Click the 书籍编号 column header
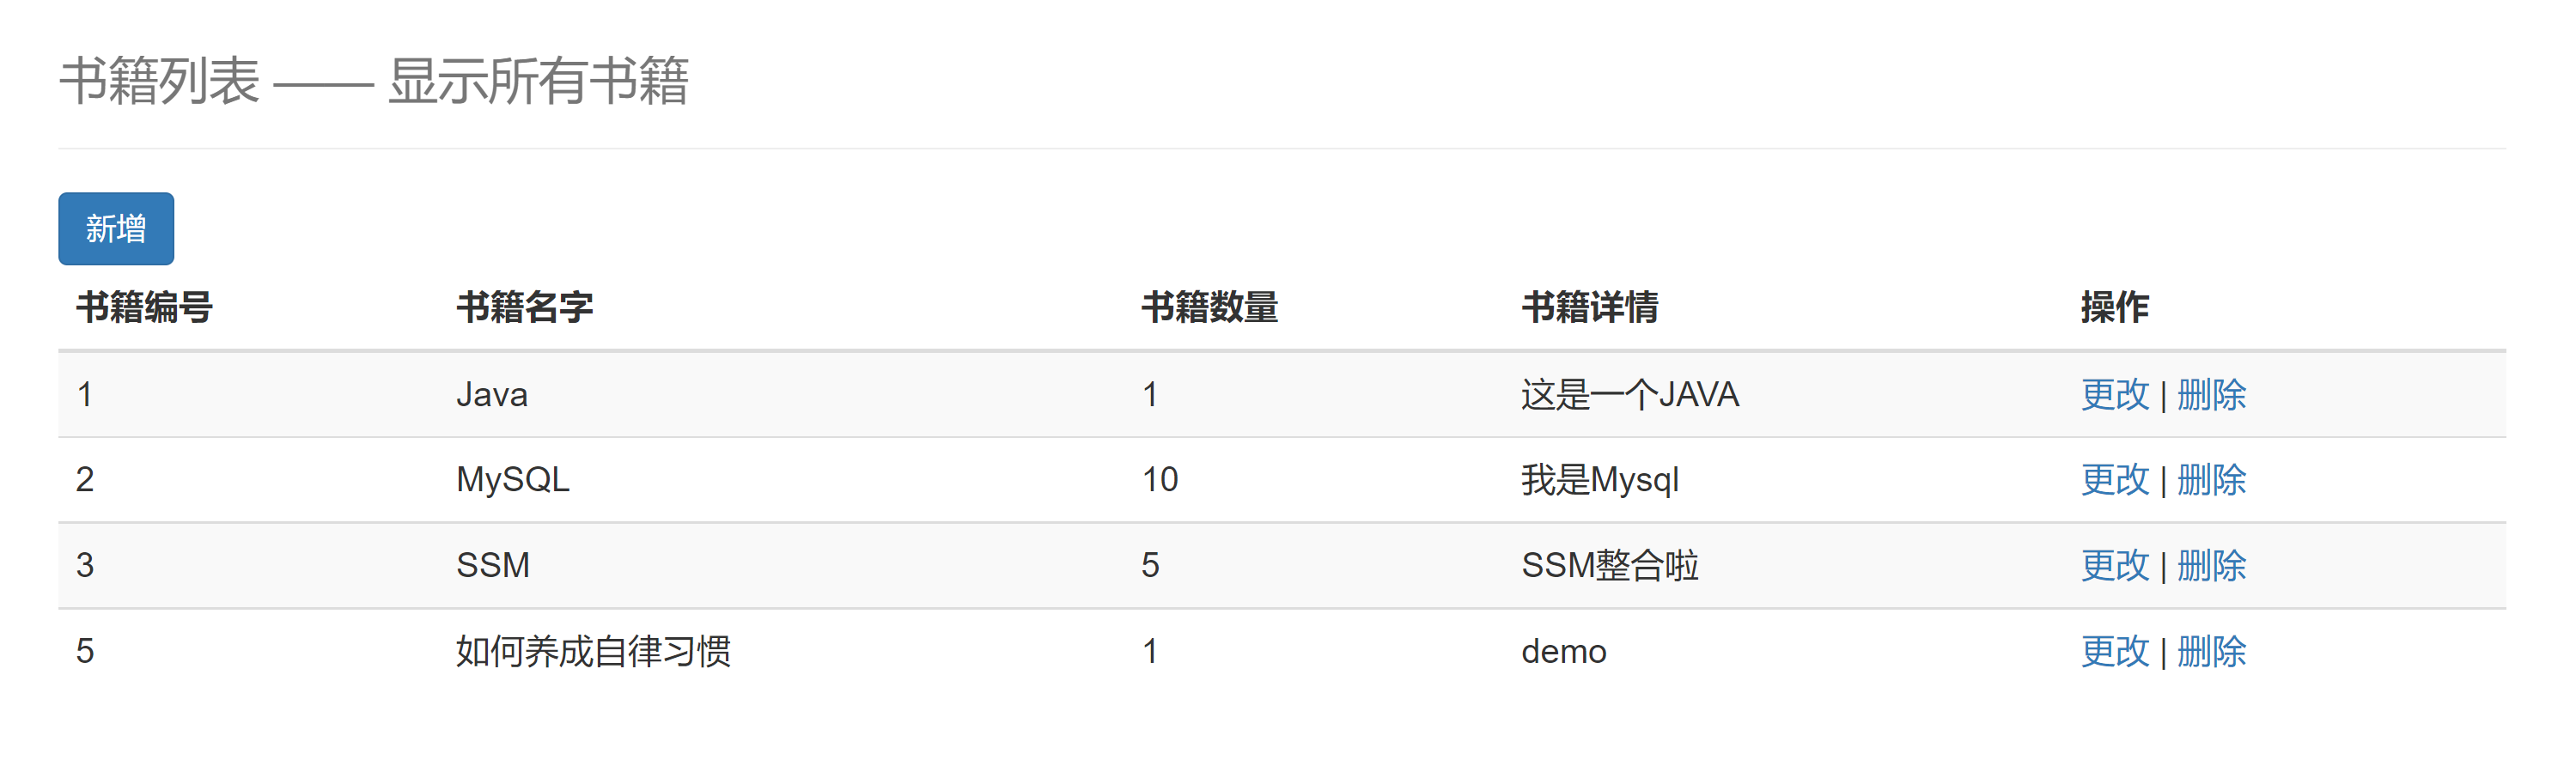Viewport: 2576px width, 772px height. tap(145, 307)
